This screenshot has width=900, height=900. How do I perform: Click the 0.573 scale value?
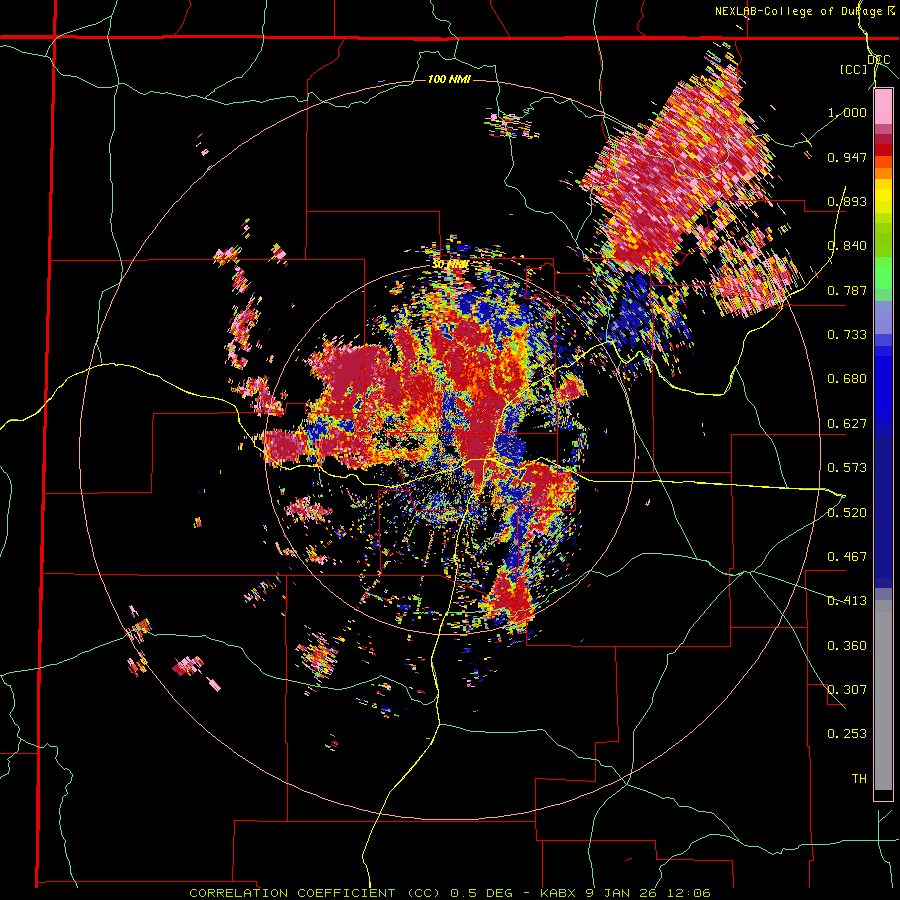[x=847, y=468]
